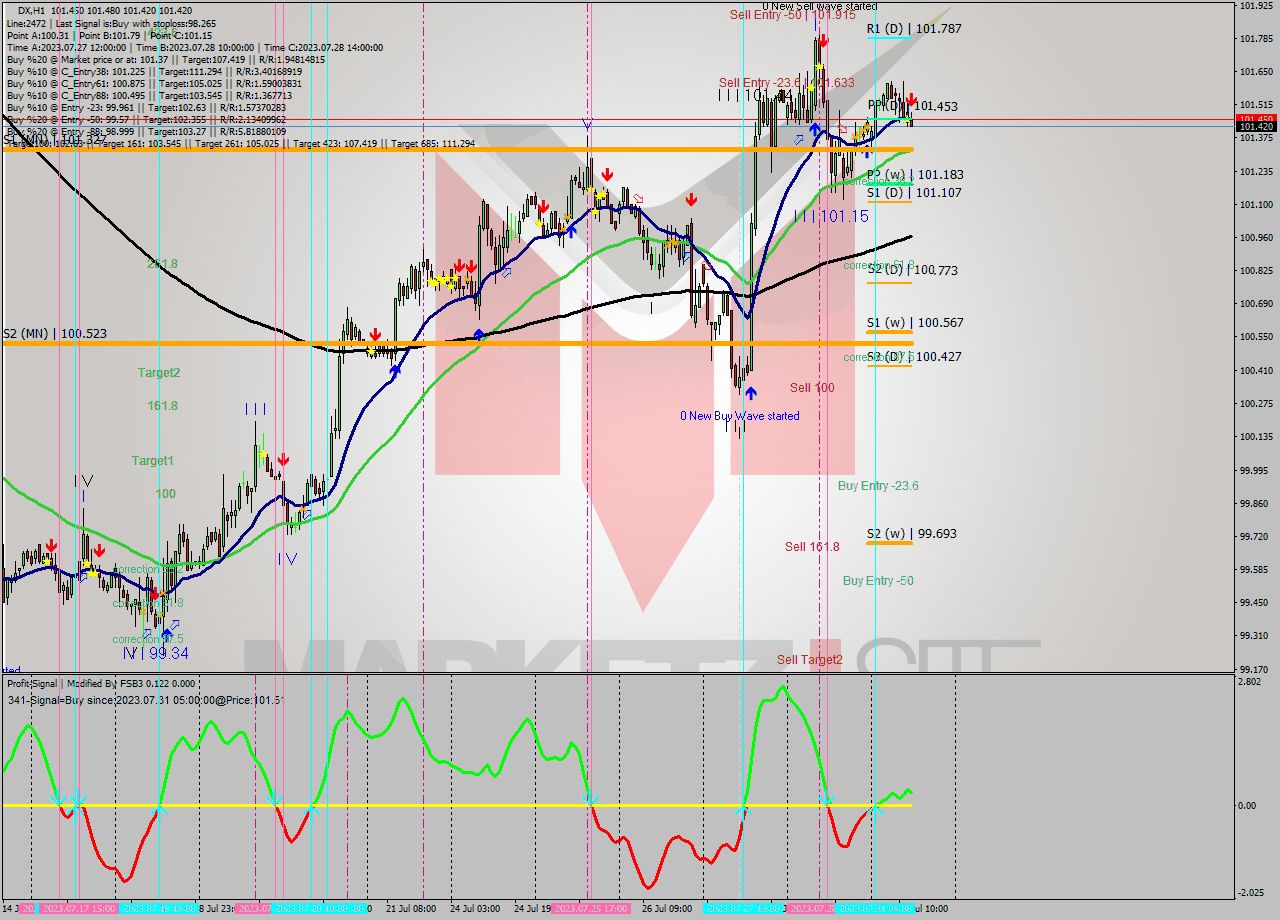Click the pink 2023.07.25 17:00 time marker

(x=590, y=909)
